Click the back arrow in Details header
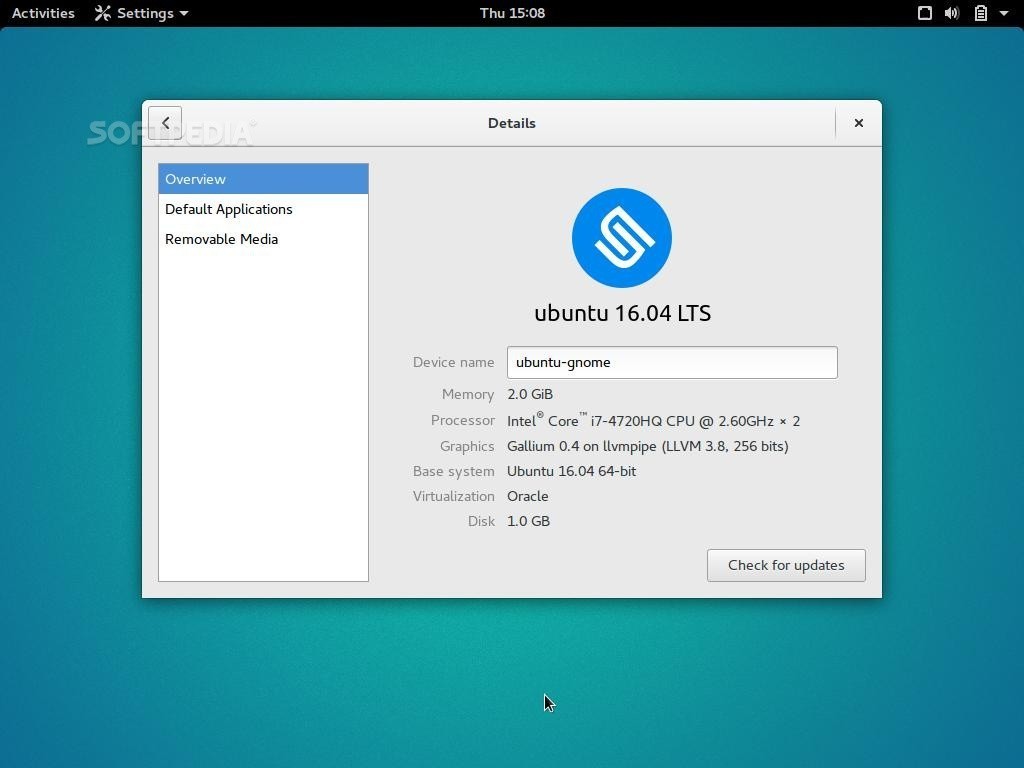This screenshot has width=1024, height=768. (165, 123)
